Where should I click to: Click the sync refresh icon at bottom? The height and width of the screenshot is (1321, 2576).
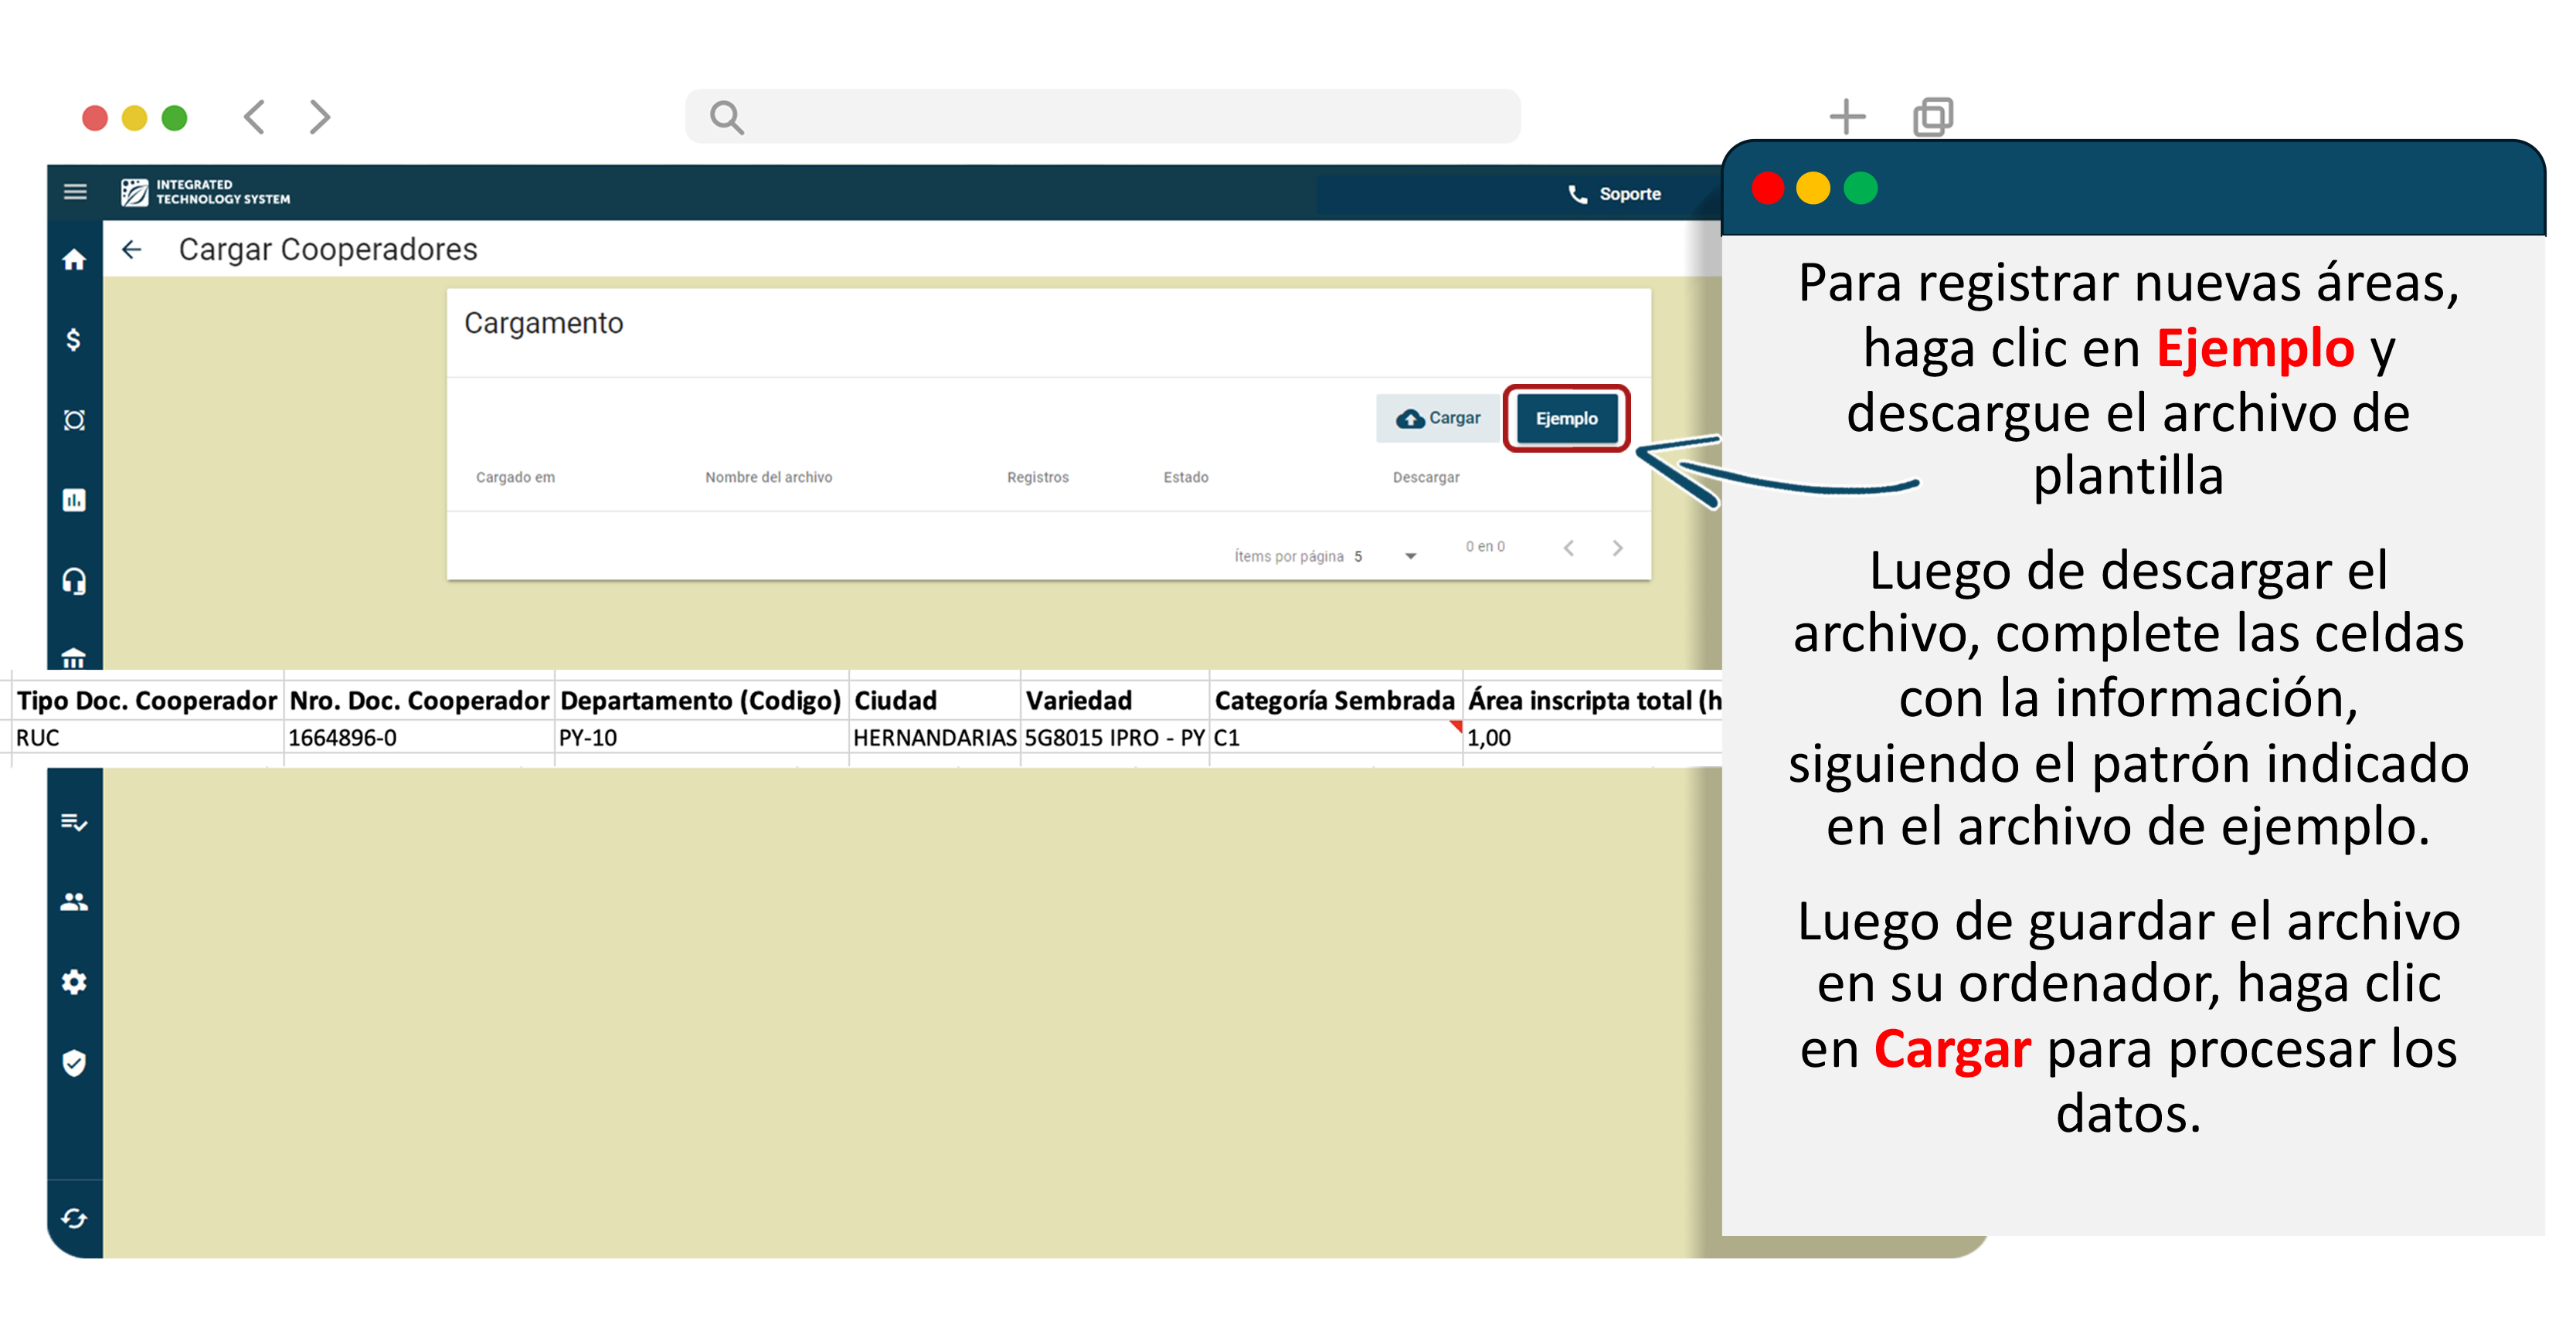click(x=74, y=1218)
